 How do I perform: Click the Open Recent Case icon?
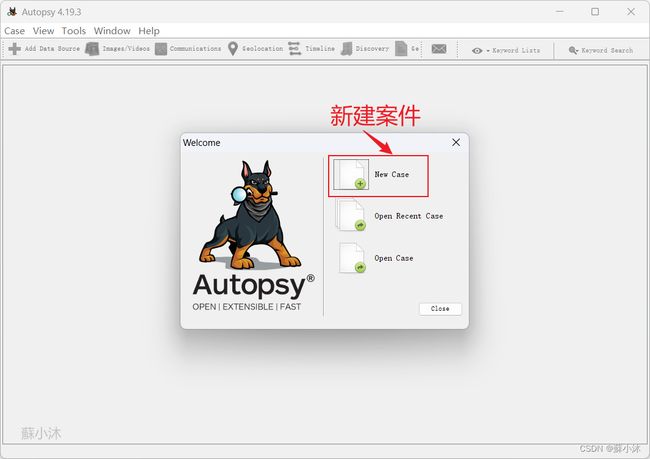pos(351,215)
